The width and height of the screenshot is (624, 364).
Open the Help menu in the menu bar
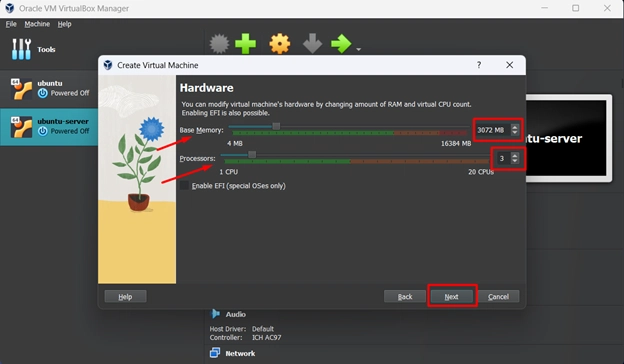(64, 24)
